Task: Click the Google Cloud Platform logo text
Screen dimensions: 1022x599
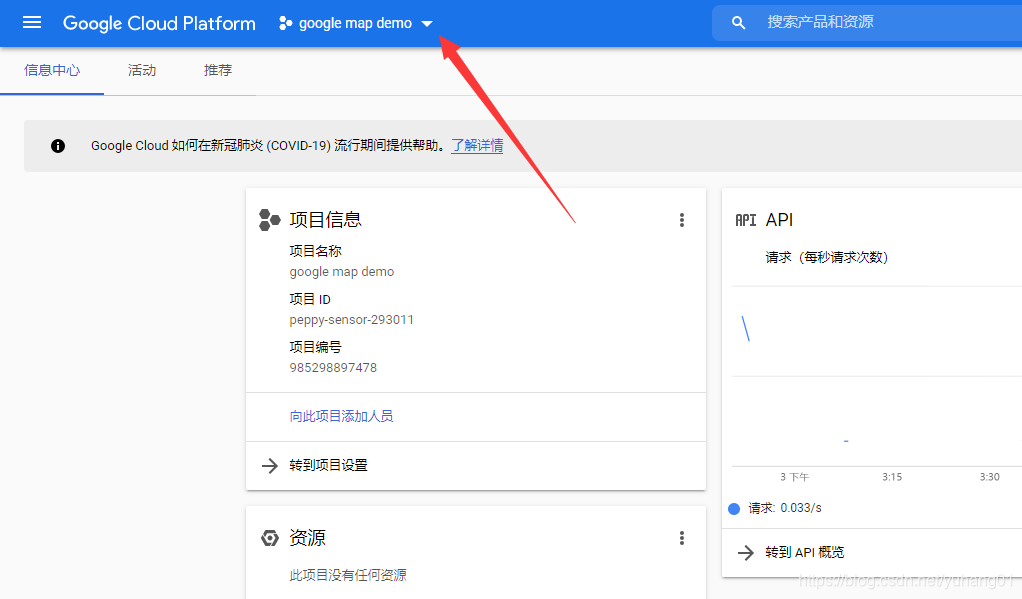Action: click(x=159, y=23)
